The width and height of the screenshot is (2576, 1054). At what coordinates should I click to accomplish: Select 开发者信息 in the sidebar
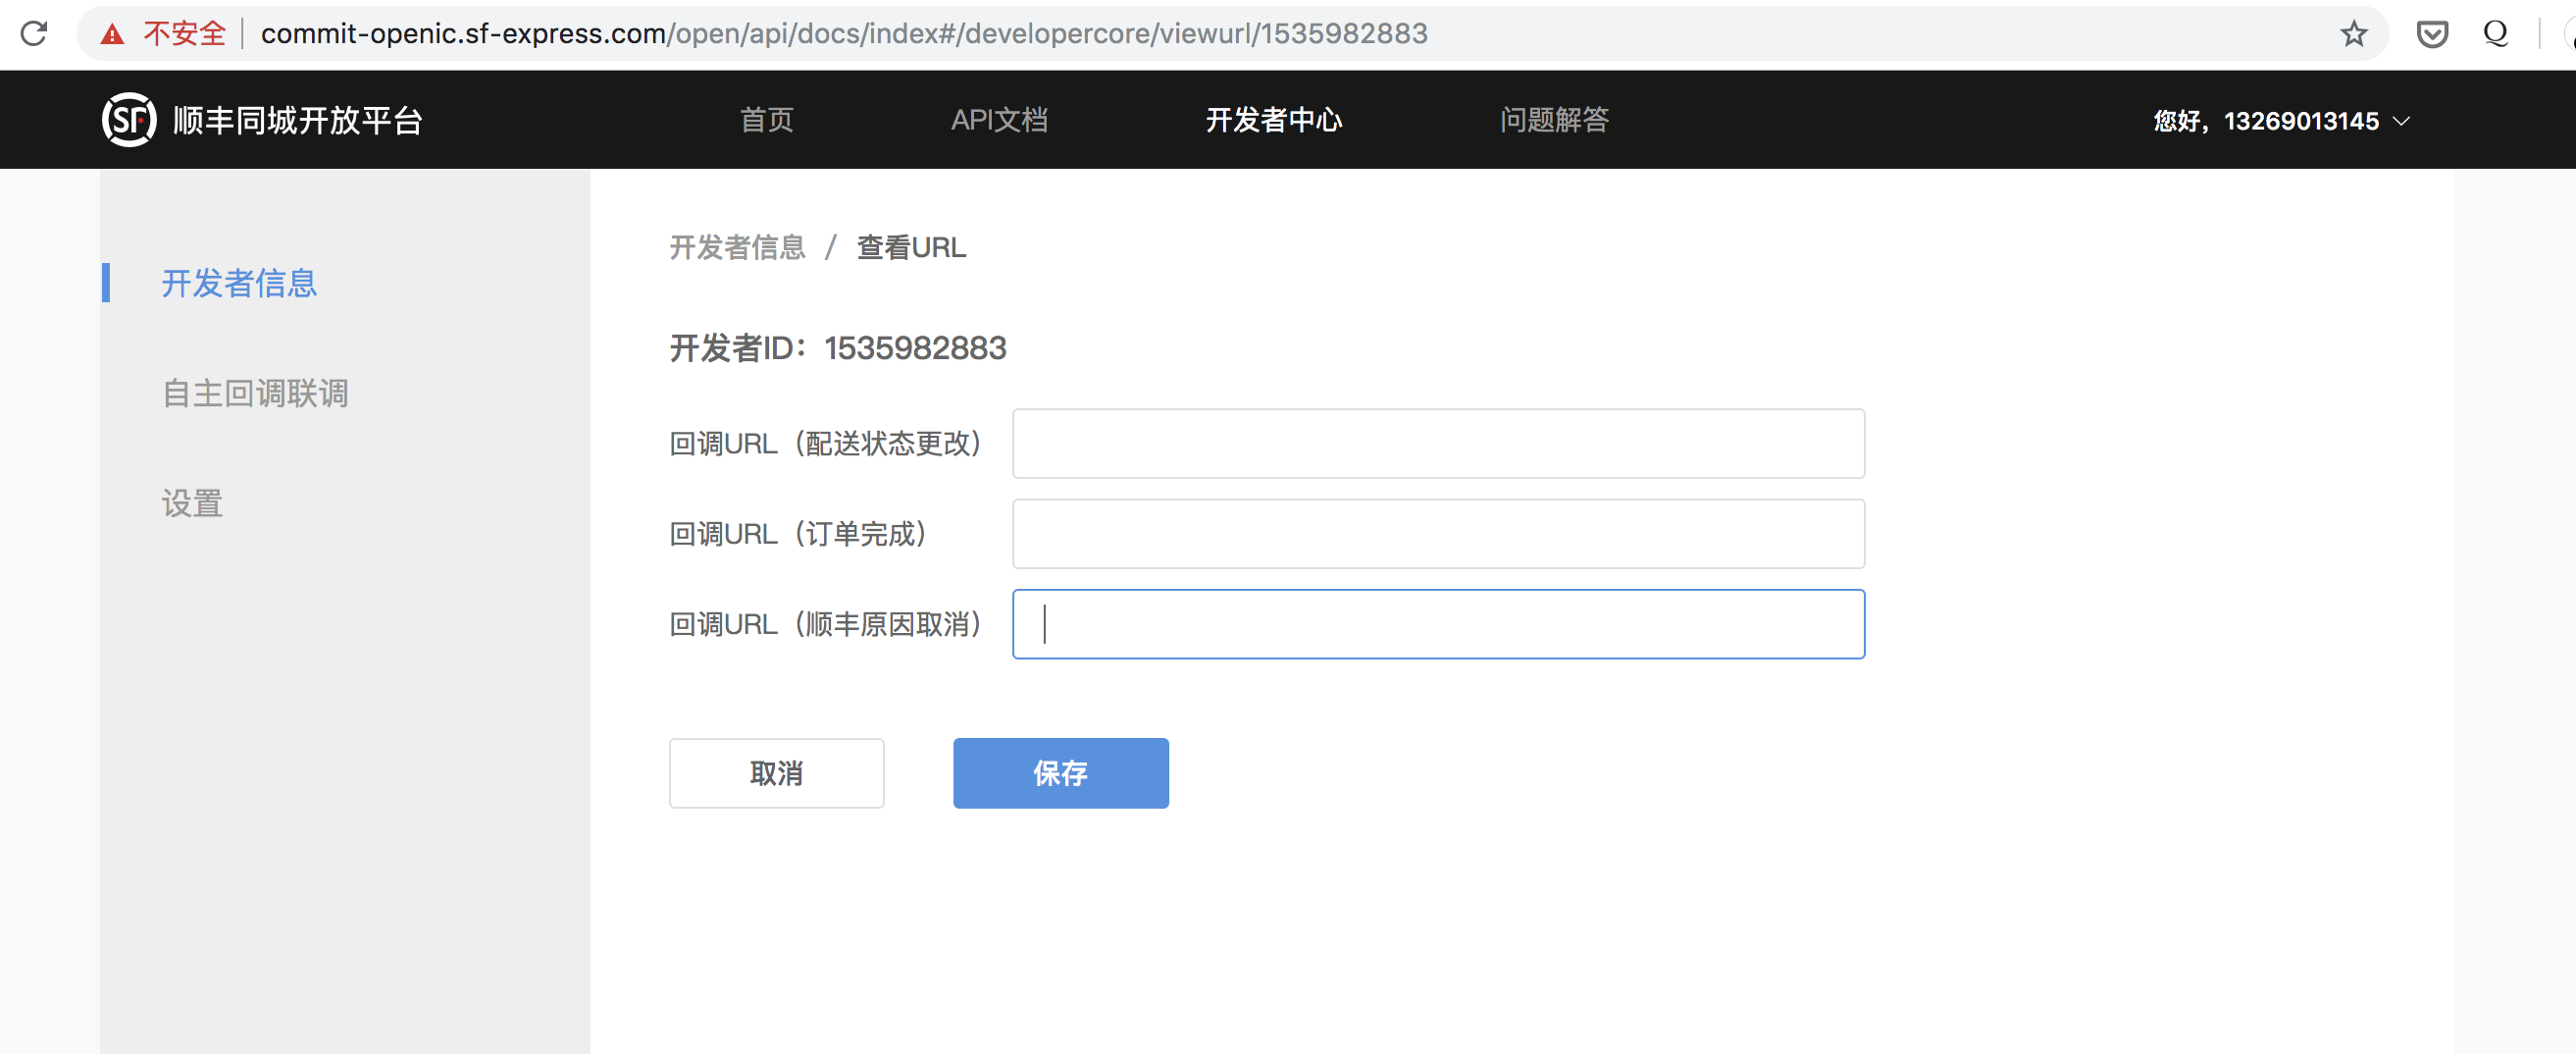(239, 283)
